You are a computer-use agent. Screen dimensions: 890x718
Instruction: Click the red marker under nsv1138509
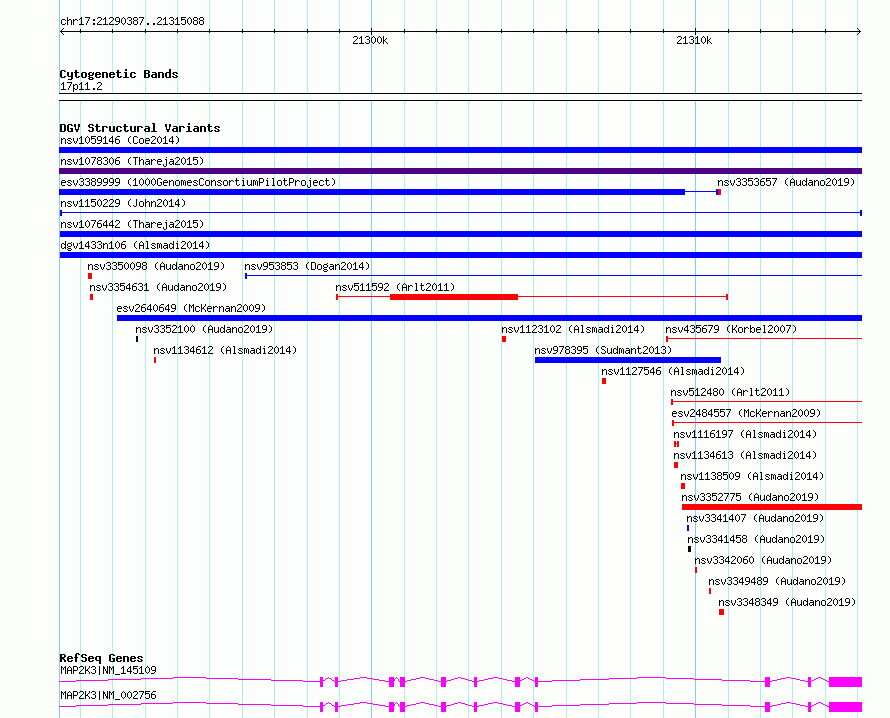[683, 486]
